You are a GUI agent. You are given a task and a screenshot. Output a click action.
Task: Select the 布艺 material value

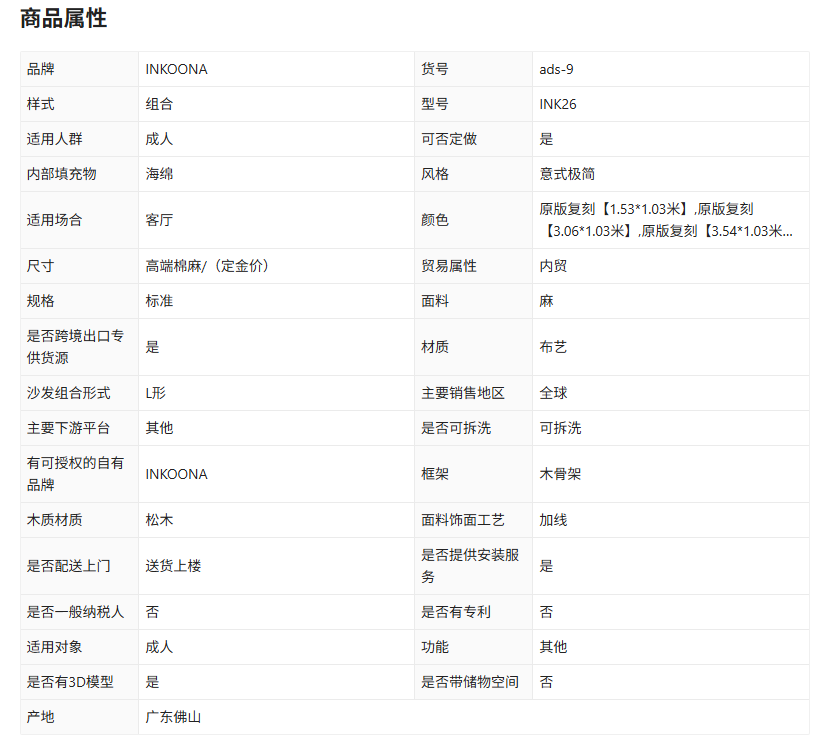[553, 347]
